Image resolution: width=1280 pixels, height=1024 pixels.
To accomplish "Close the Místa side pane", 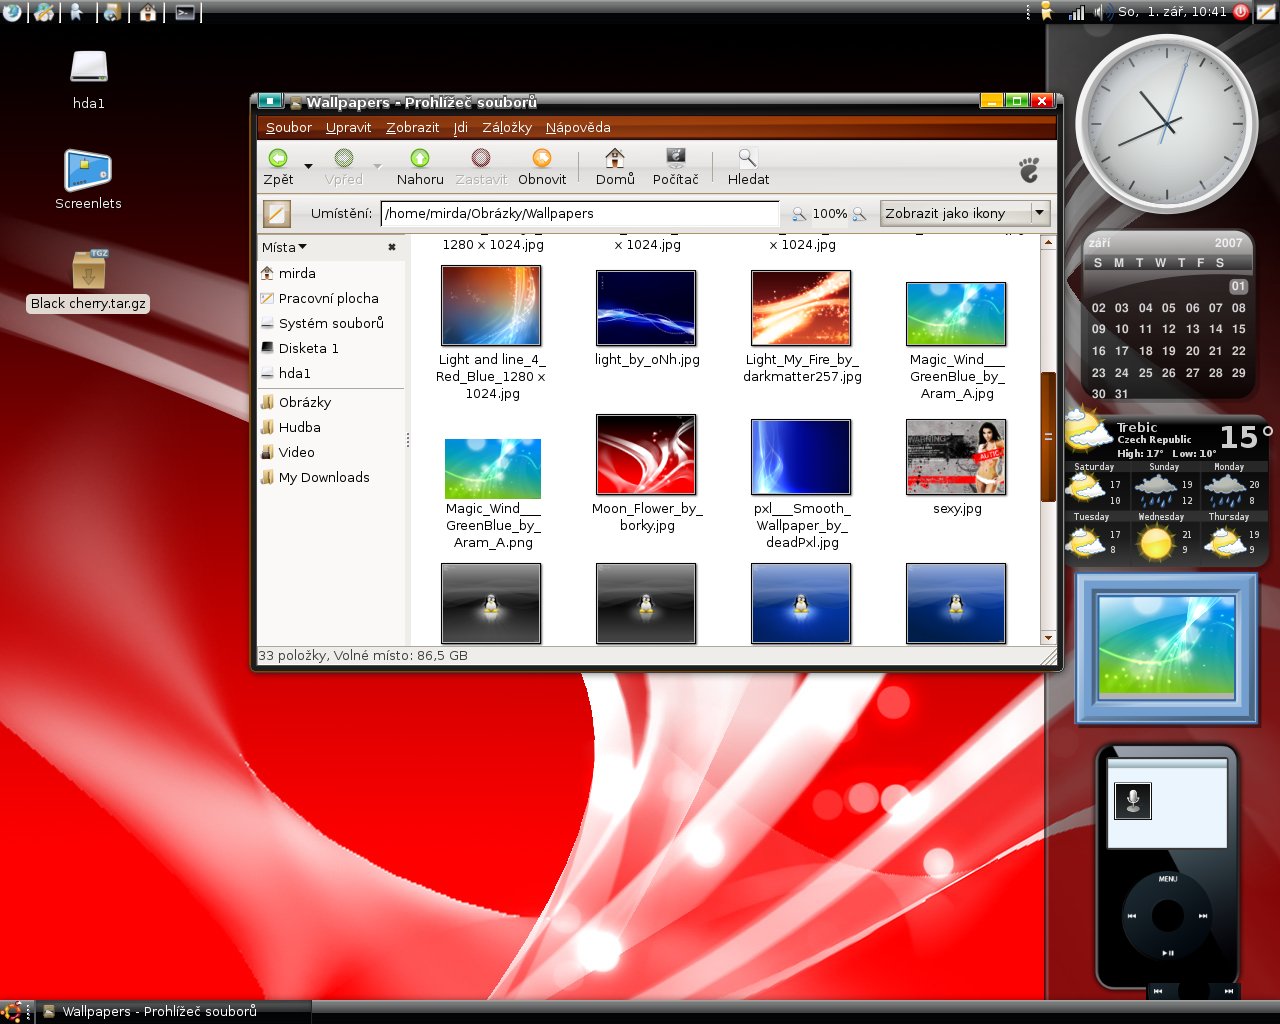I will 392,247.
